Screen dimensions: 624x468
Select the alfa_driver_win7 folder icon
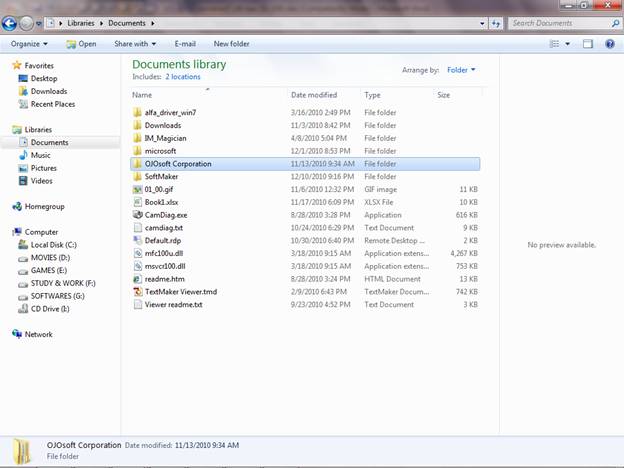(137, 113)
